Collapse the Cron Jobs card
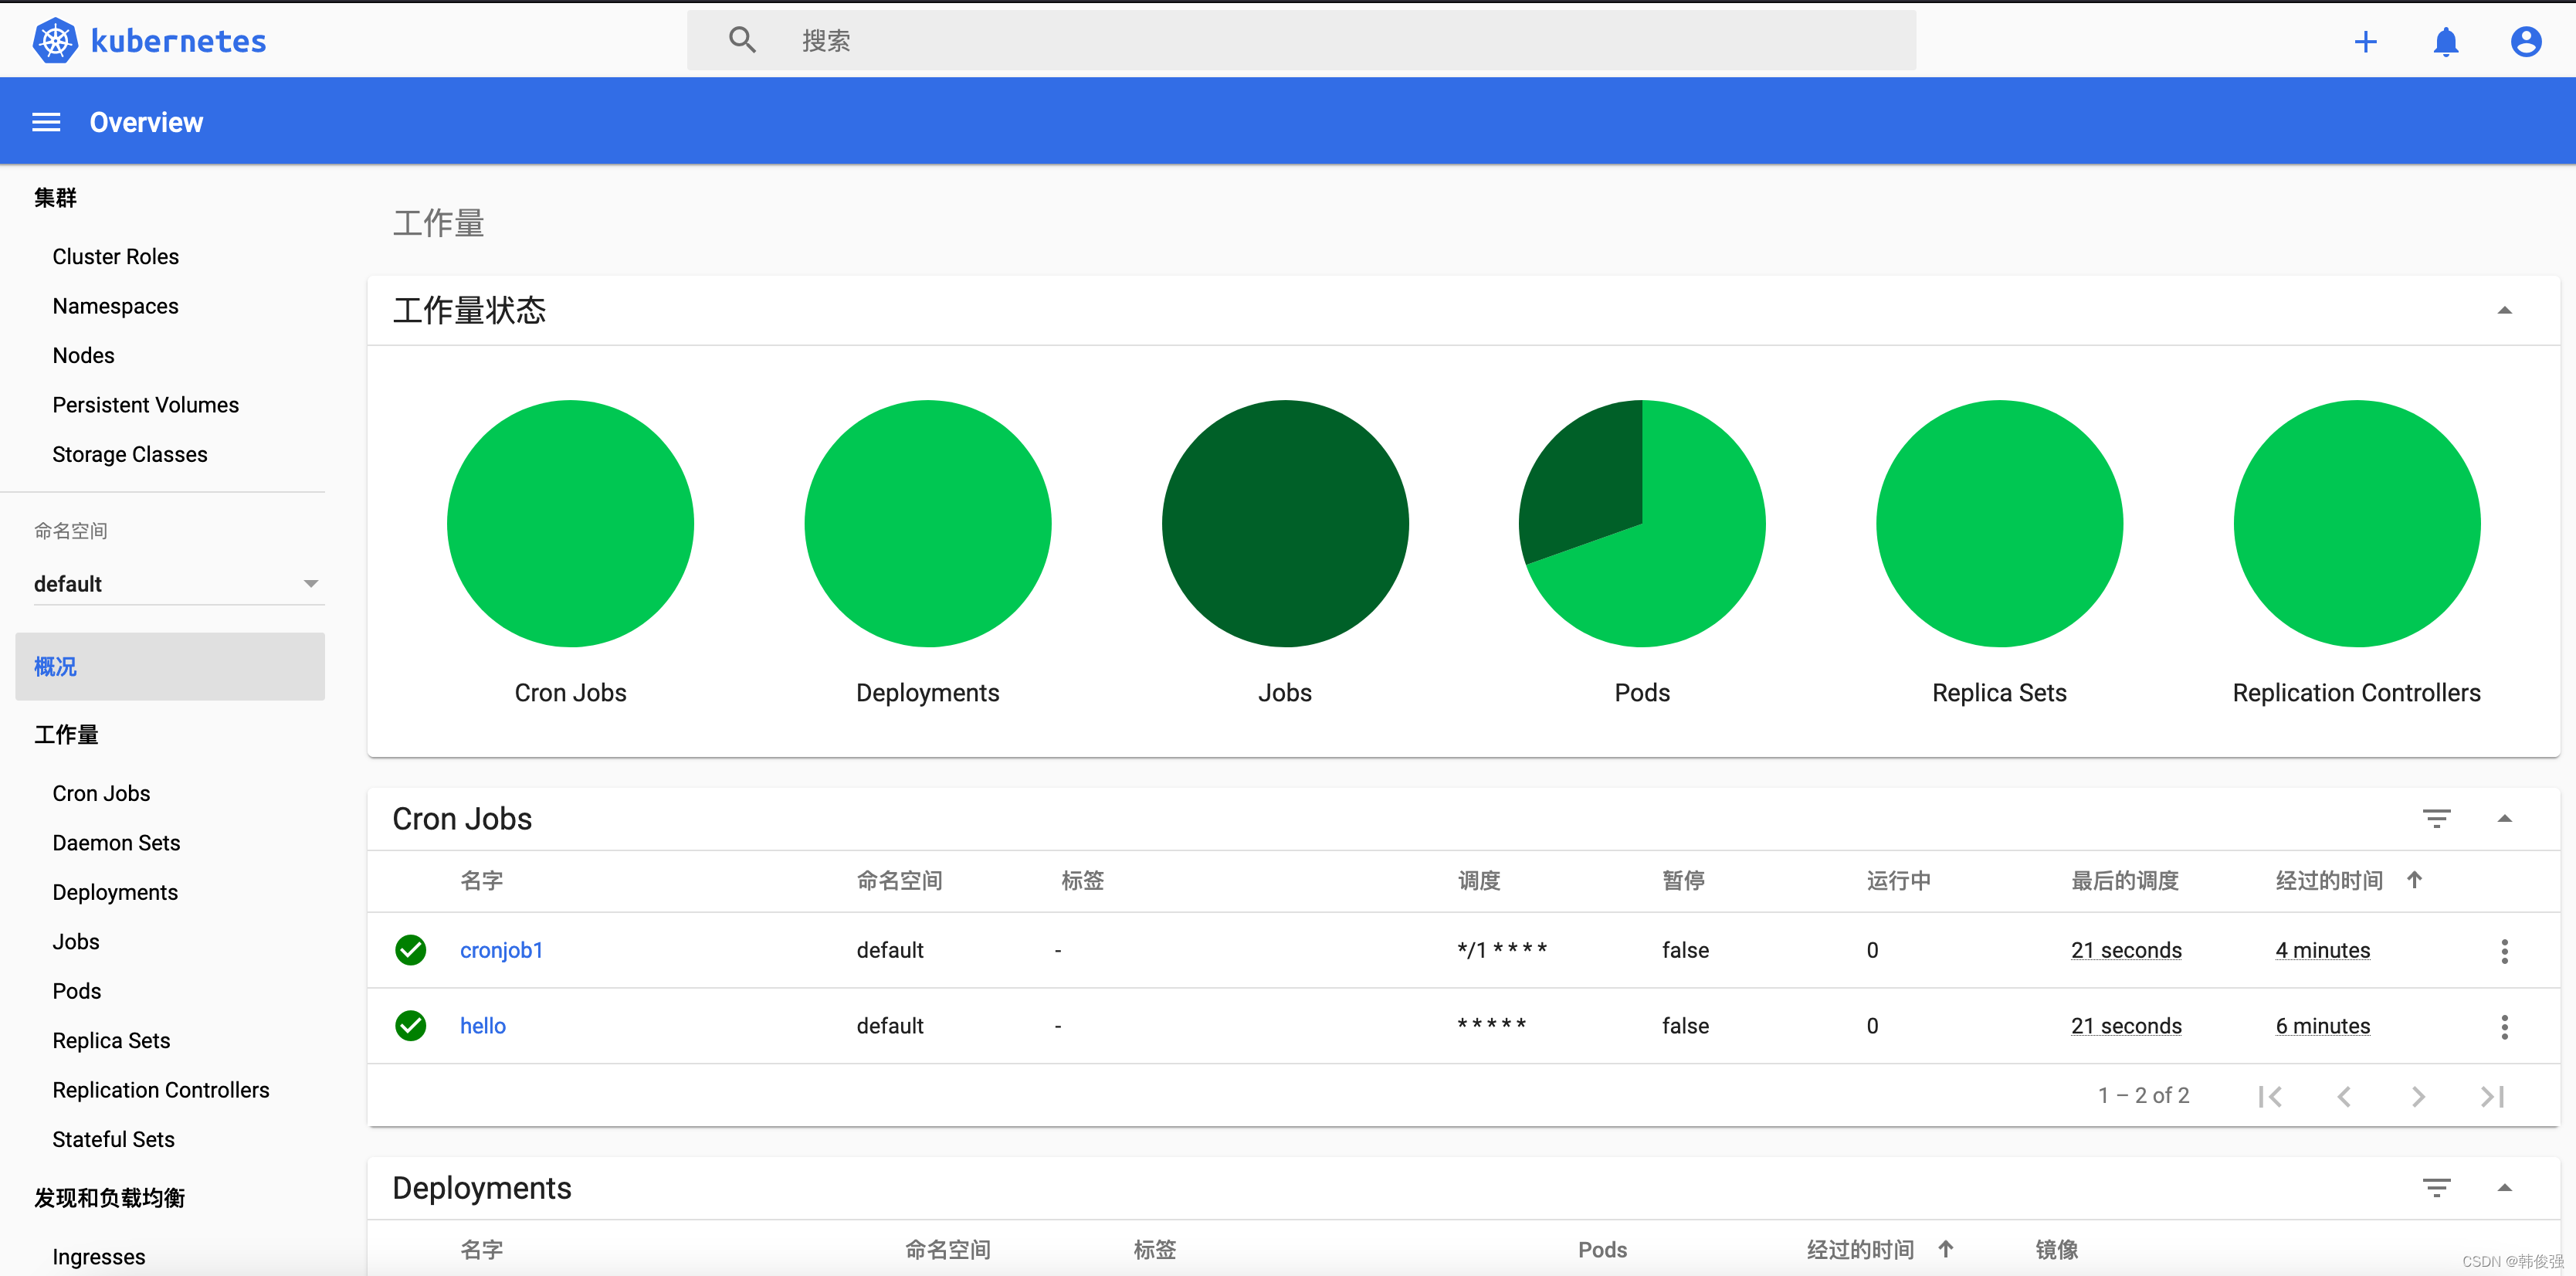Viewport: 2576px width, 1276px height. 2504,819
